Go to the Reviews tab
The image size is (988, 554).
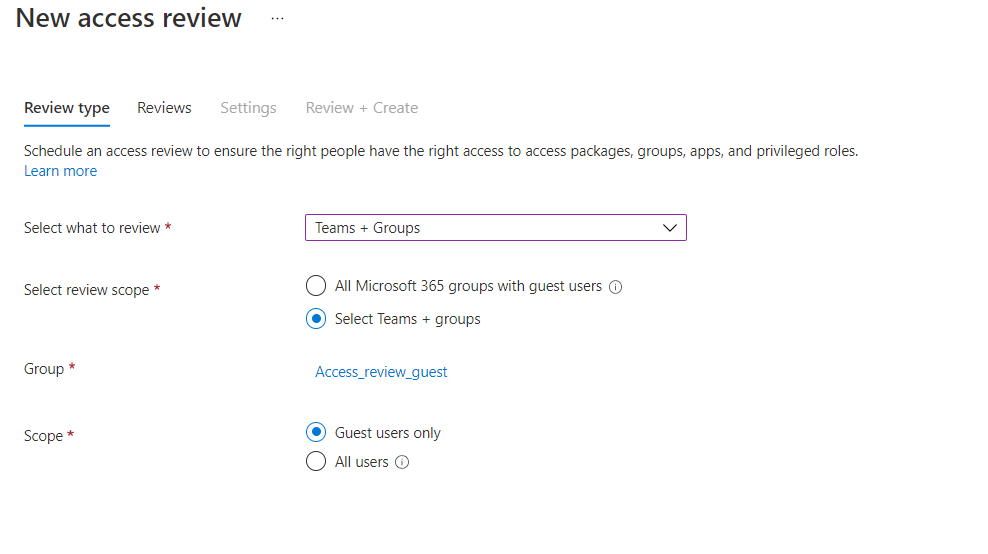tap(164, 108)
